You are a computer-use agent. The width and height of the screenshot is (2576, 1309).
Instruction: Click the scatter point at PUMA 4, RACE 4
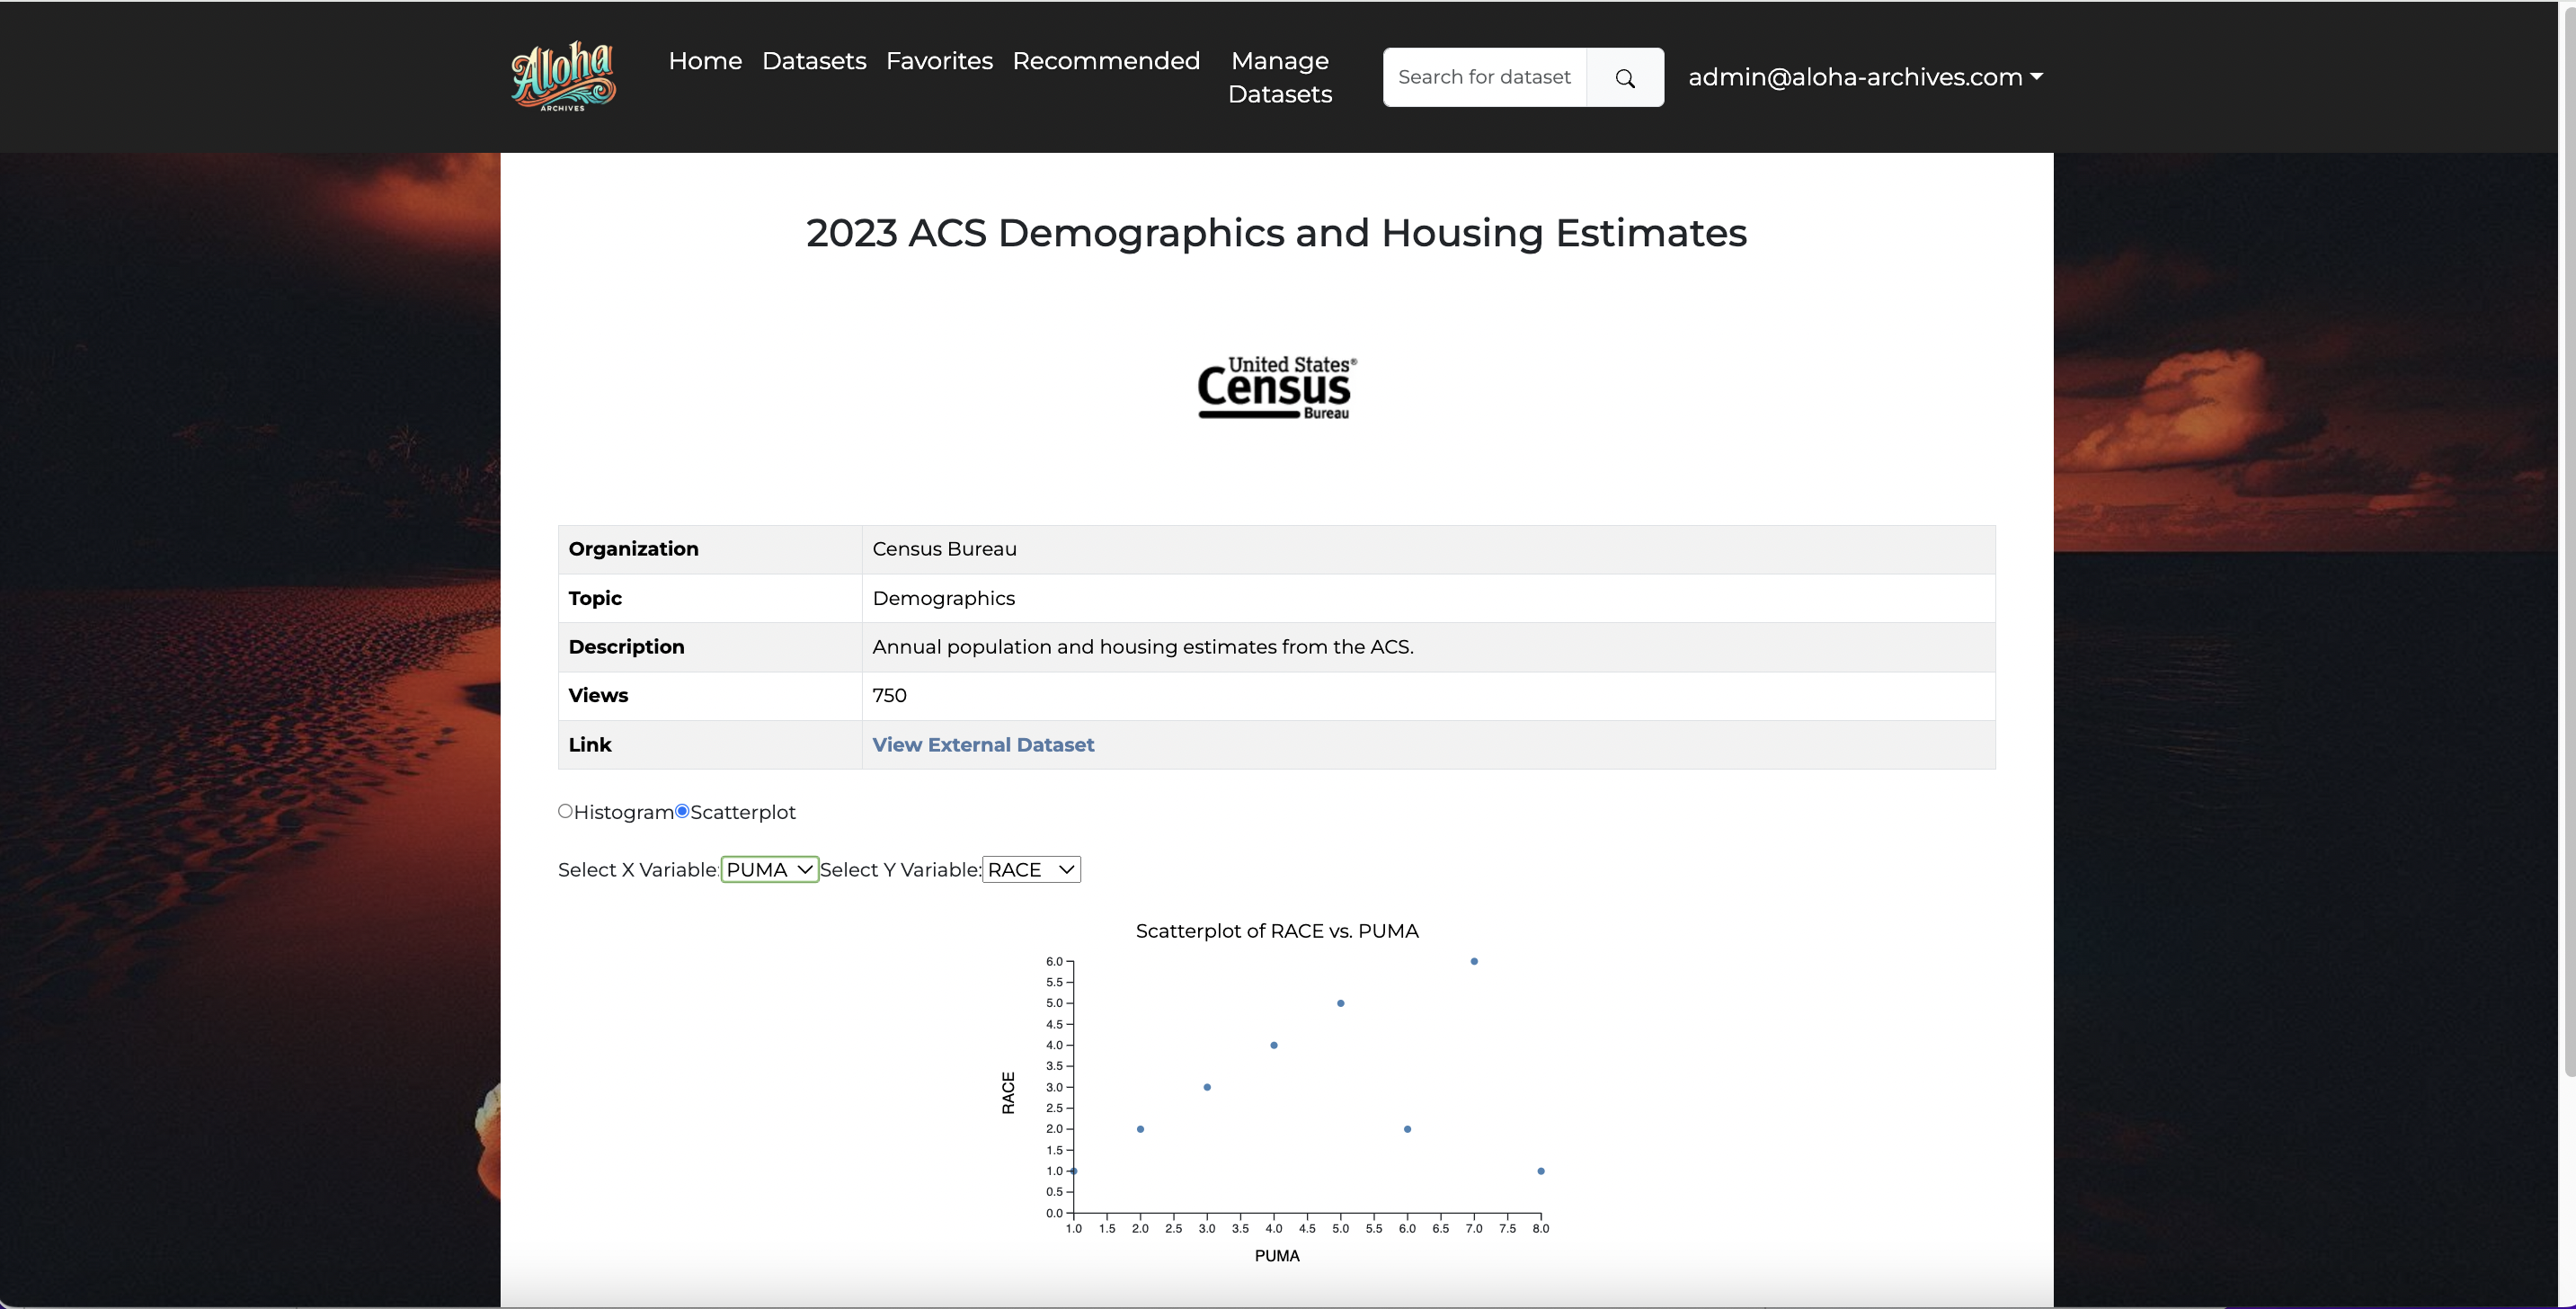click(1274, 1045)
